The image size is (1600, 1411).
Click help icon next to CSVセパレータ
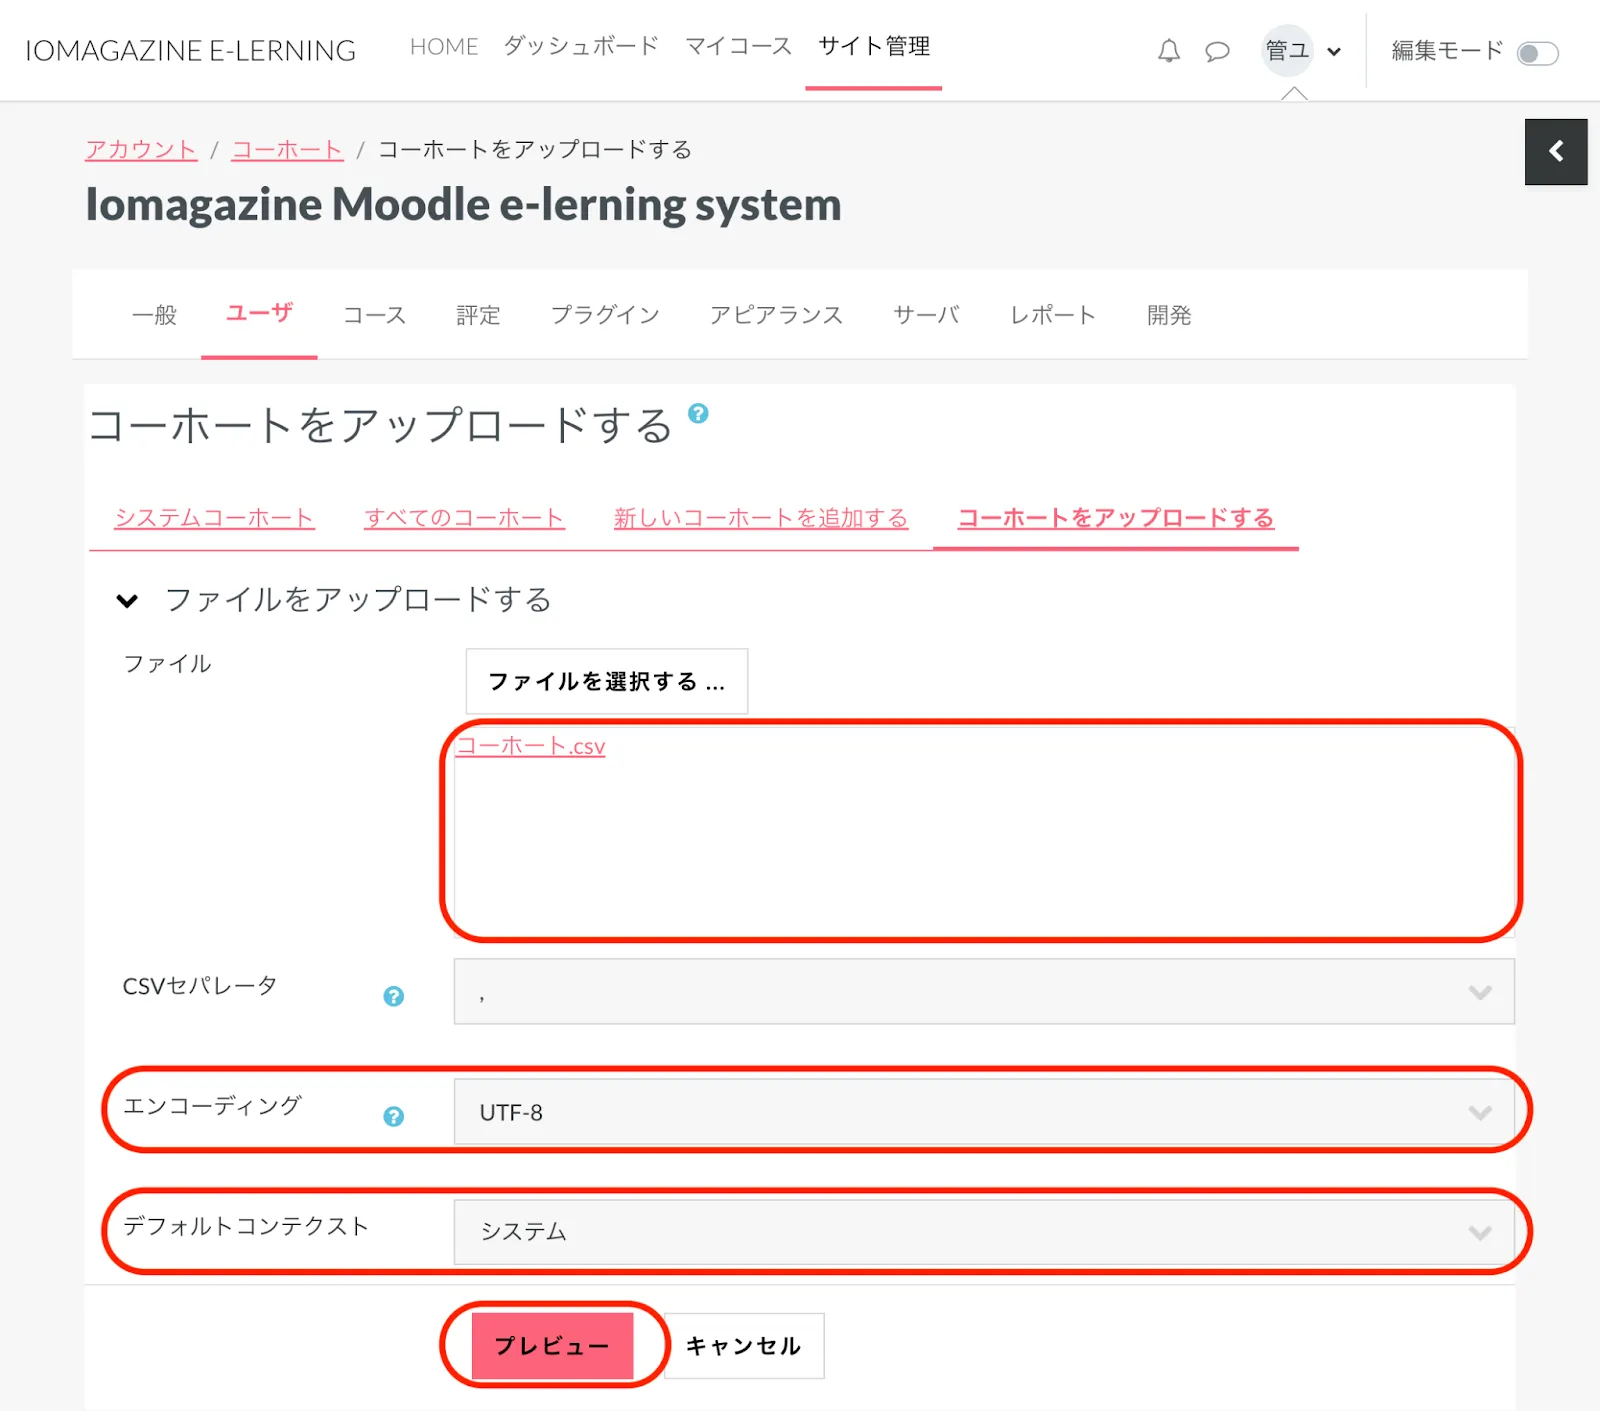click(x=394, y=996)
